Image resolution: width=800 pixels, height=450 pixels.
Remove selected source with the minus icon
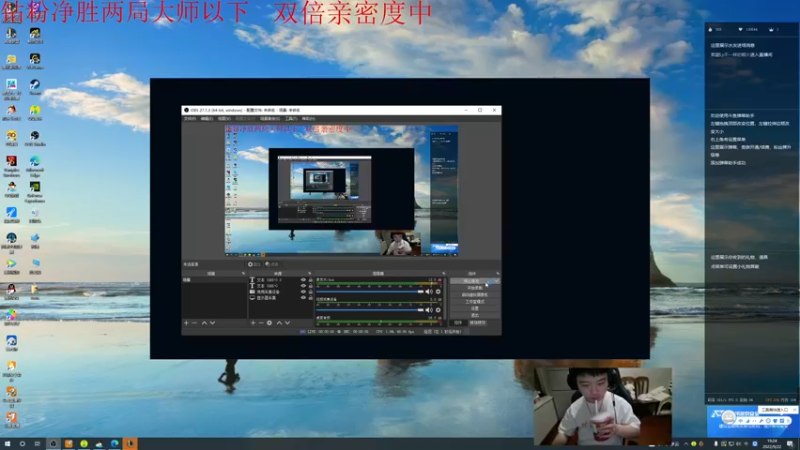(x=261, y=323)
